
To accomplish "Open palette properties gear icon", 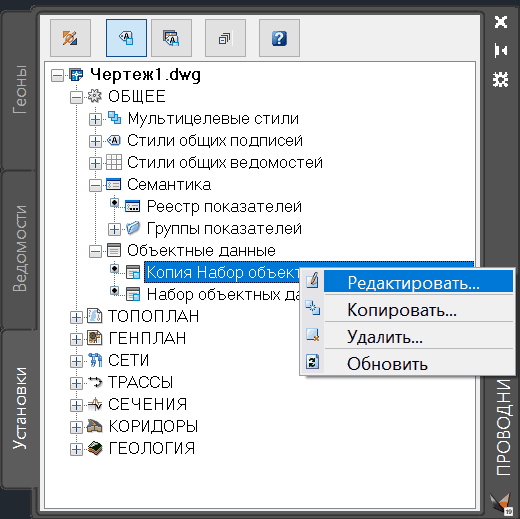I will pyautogui.click(x=501, y=79).
